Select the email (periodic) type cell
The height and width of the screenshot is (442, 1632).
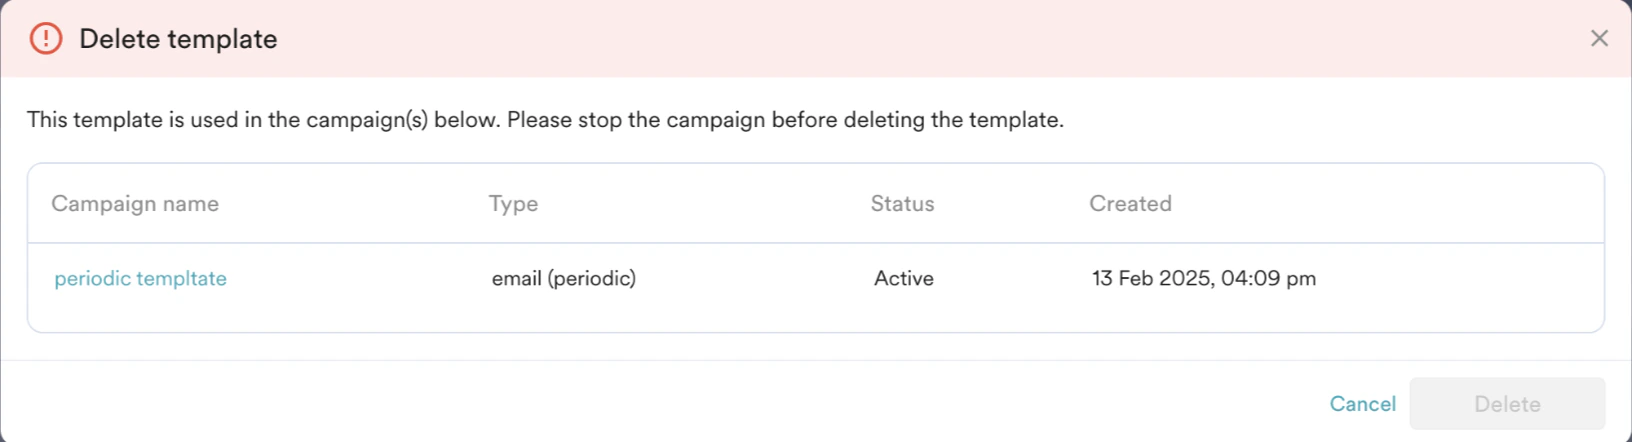[564, 279]
